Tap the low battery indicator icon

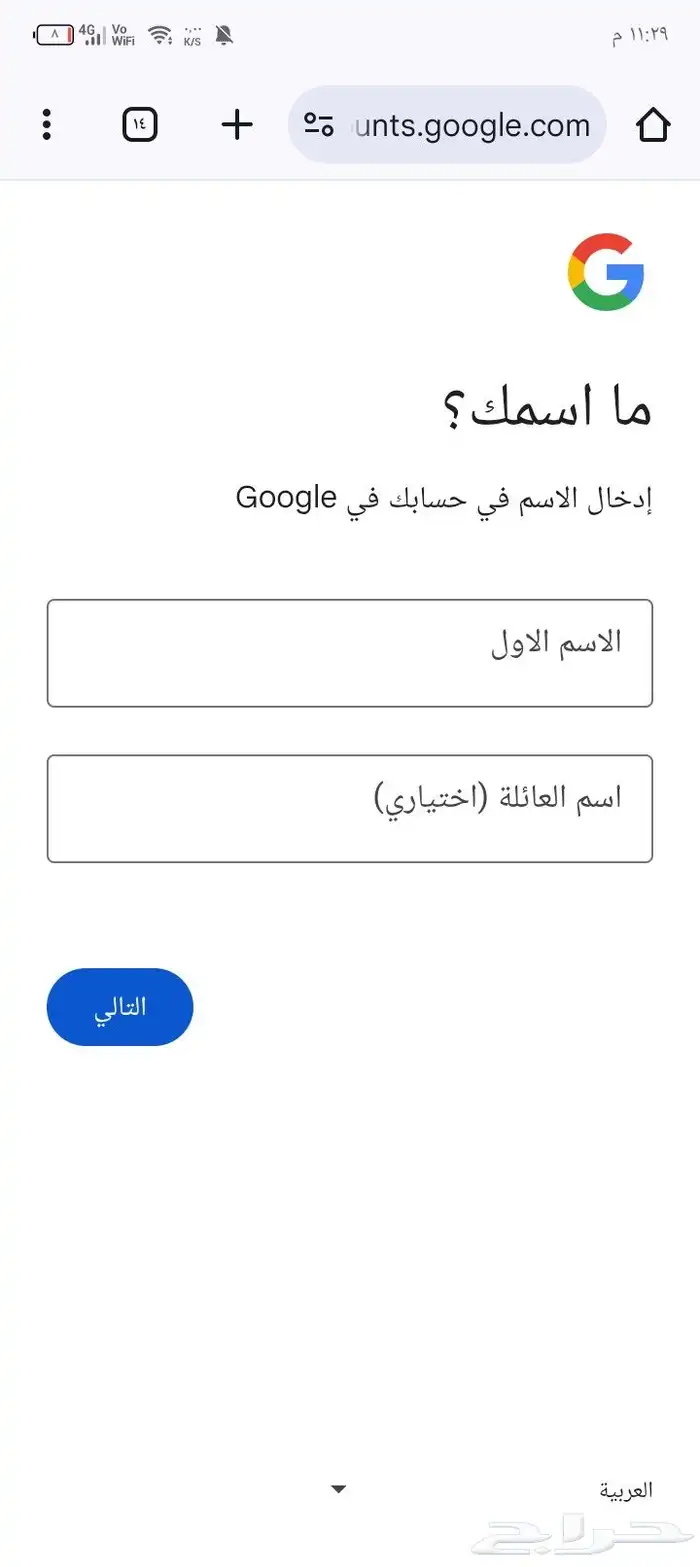coord(54,36)
